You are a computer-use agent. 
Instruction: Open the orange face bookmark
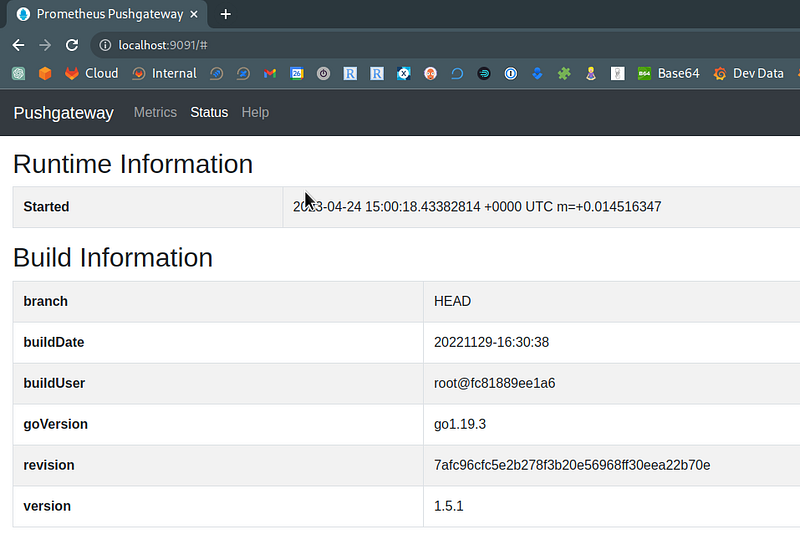(x=431, y=73)
